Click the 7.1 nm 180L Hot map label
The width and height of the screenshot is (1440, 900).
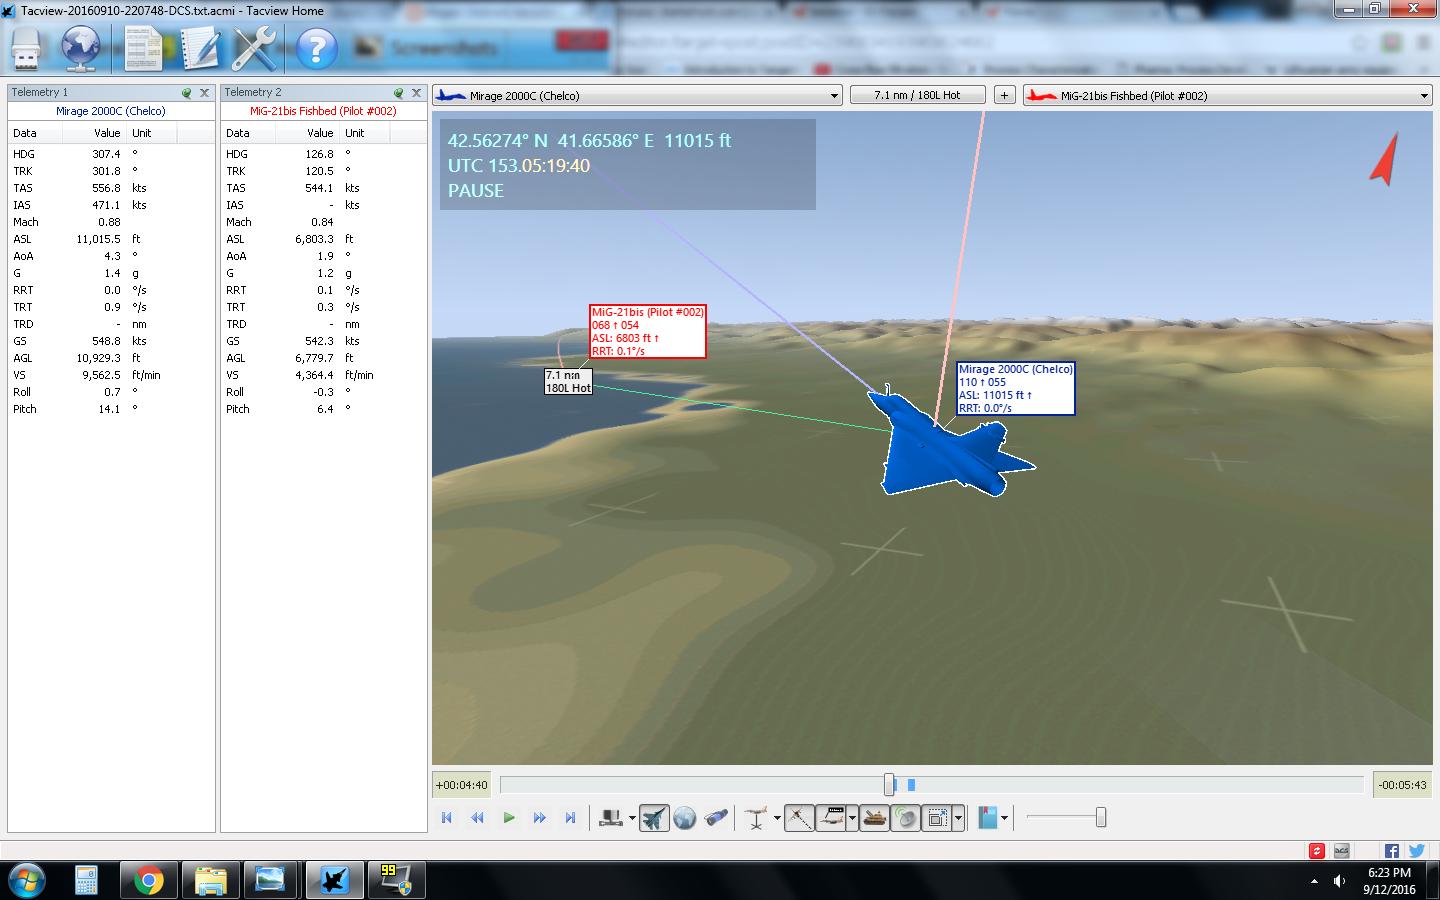tap(568, 381)
